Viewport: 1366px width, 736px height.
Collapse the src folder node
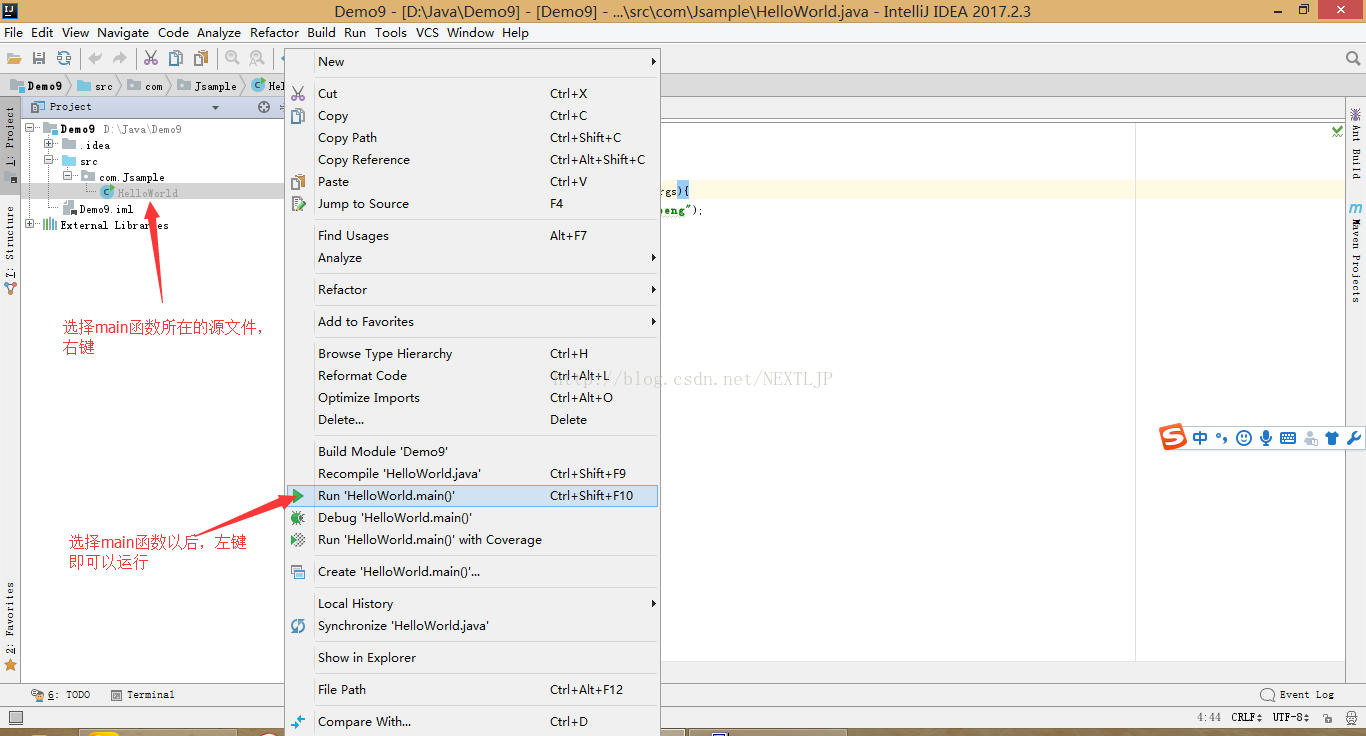coord(48,161)
